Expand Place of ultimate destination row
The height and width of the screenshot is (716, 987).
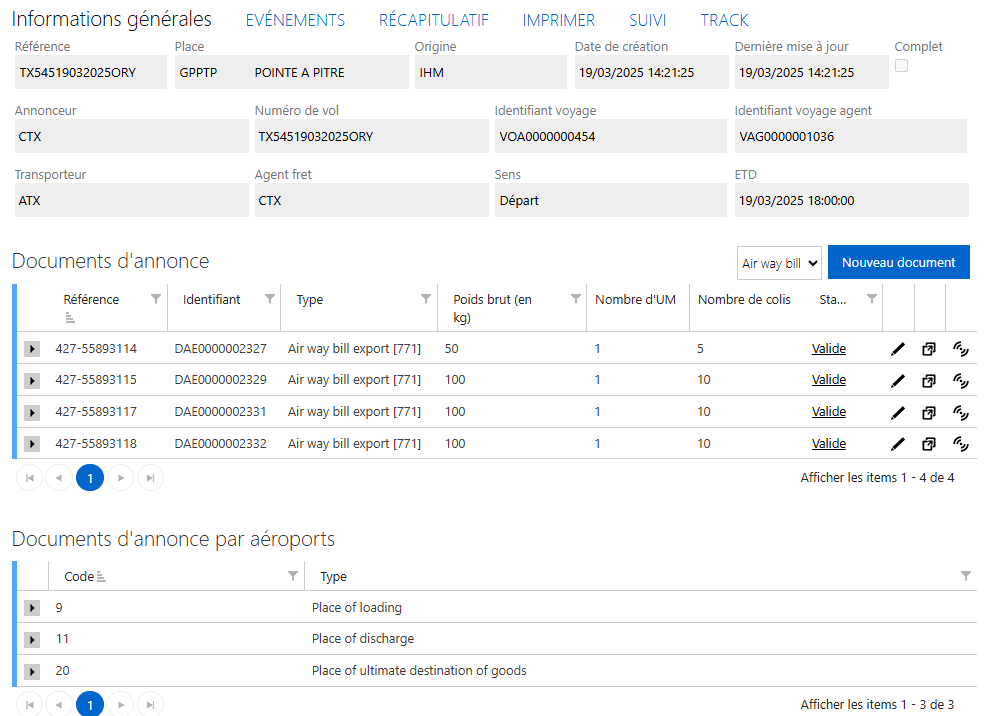pos(32,671)
